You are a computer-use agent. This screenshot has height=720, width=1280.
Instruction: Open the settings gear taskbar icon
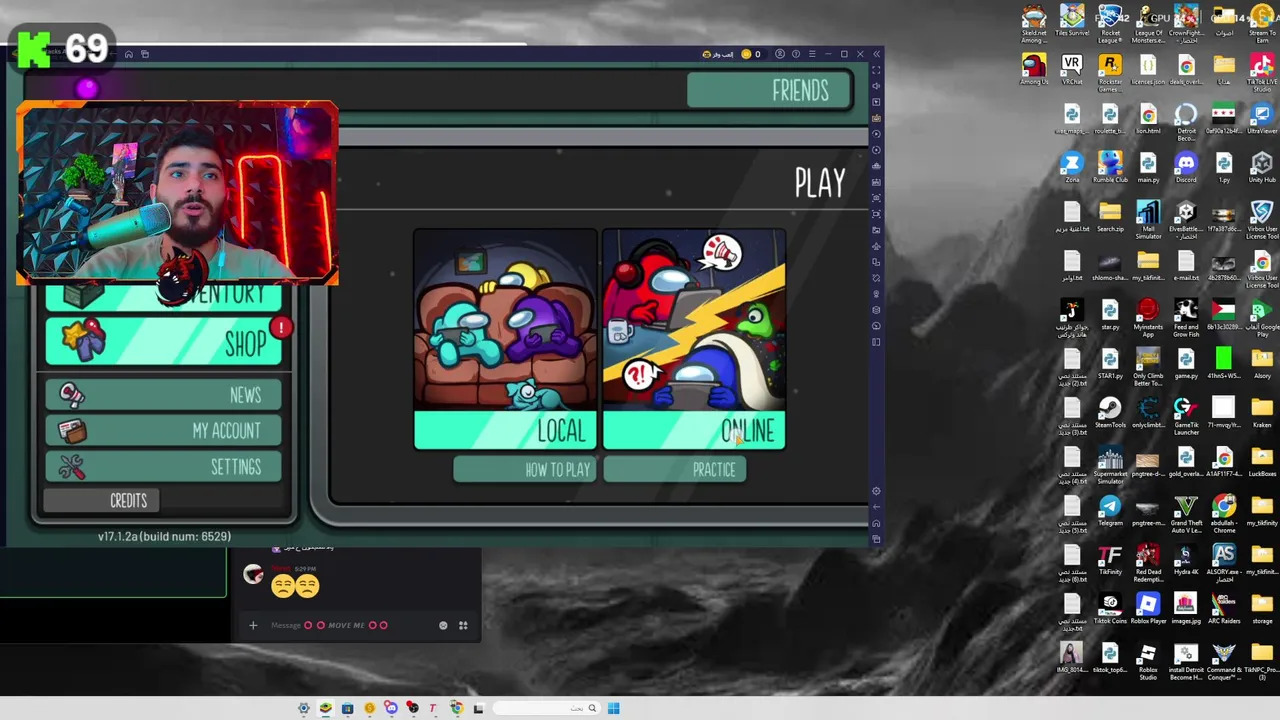coord(303,709)
